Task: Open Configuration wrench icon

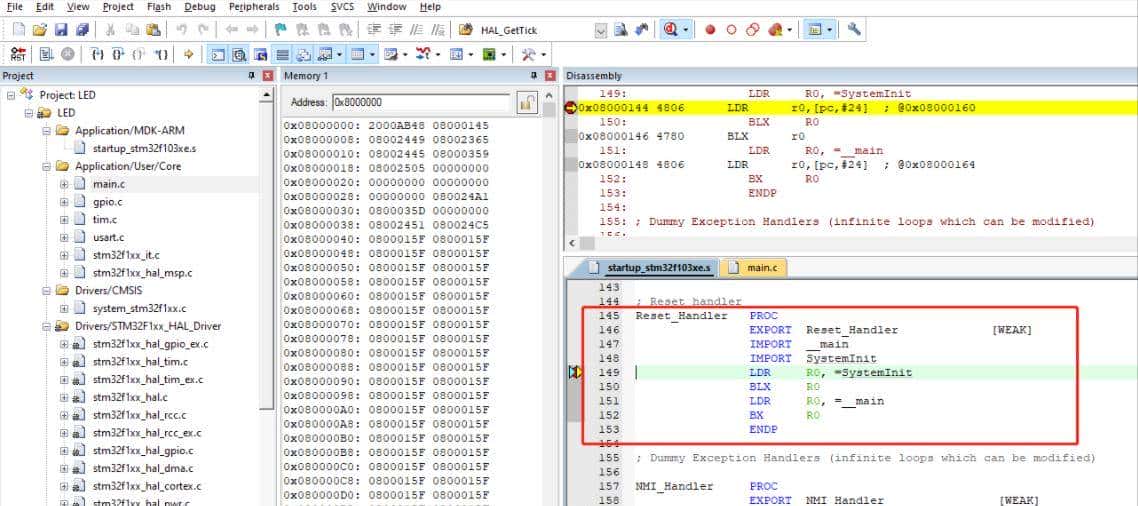Action: (x=854, y=30)
